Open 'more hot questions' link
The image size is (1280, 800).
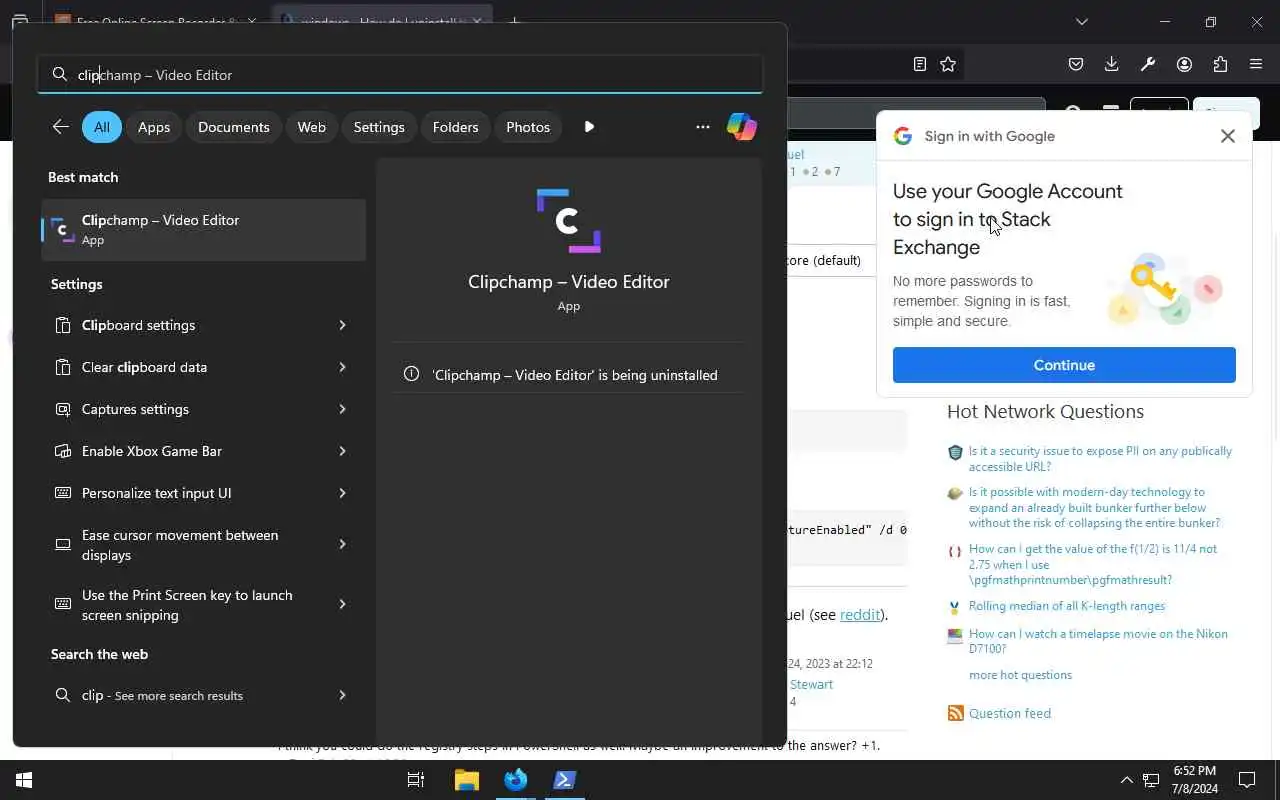1020,675
